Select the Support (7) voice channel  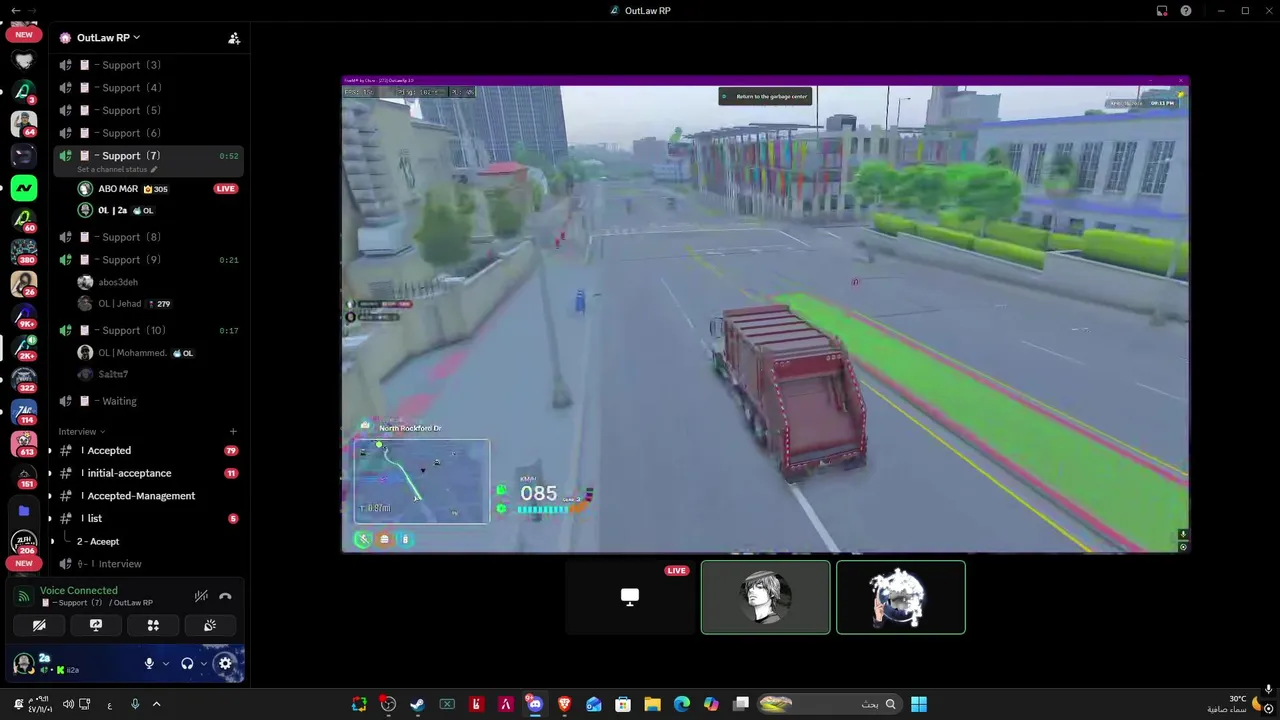coord(148,156)
